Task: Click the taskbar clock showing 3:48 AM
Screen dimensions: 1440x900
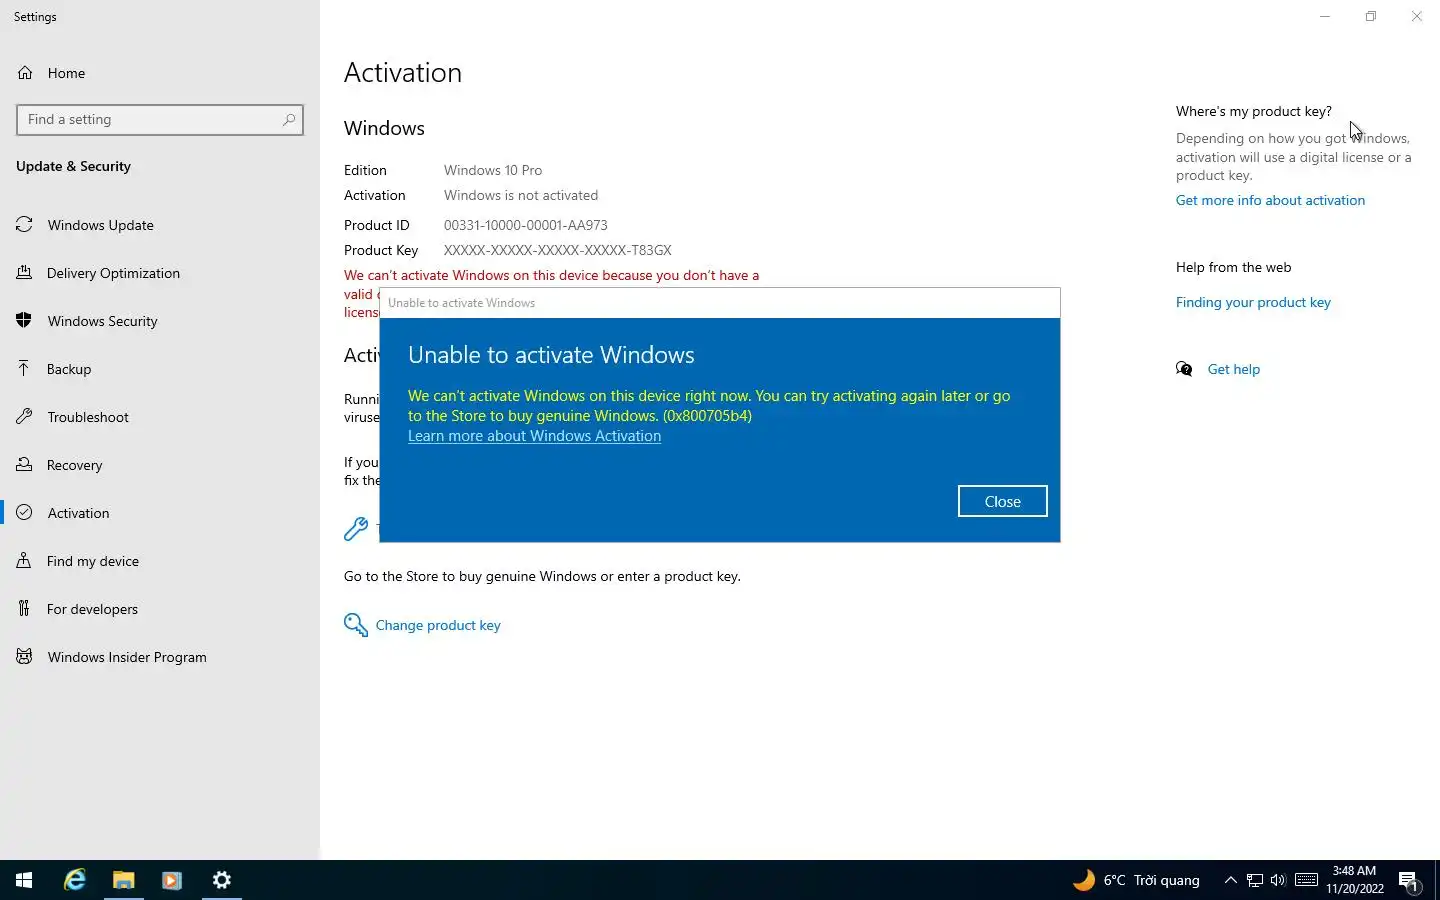Action: [1355, 880]
